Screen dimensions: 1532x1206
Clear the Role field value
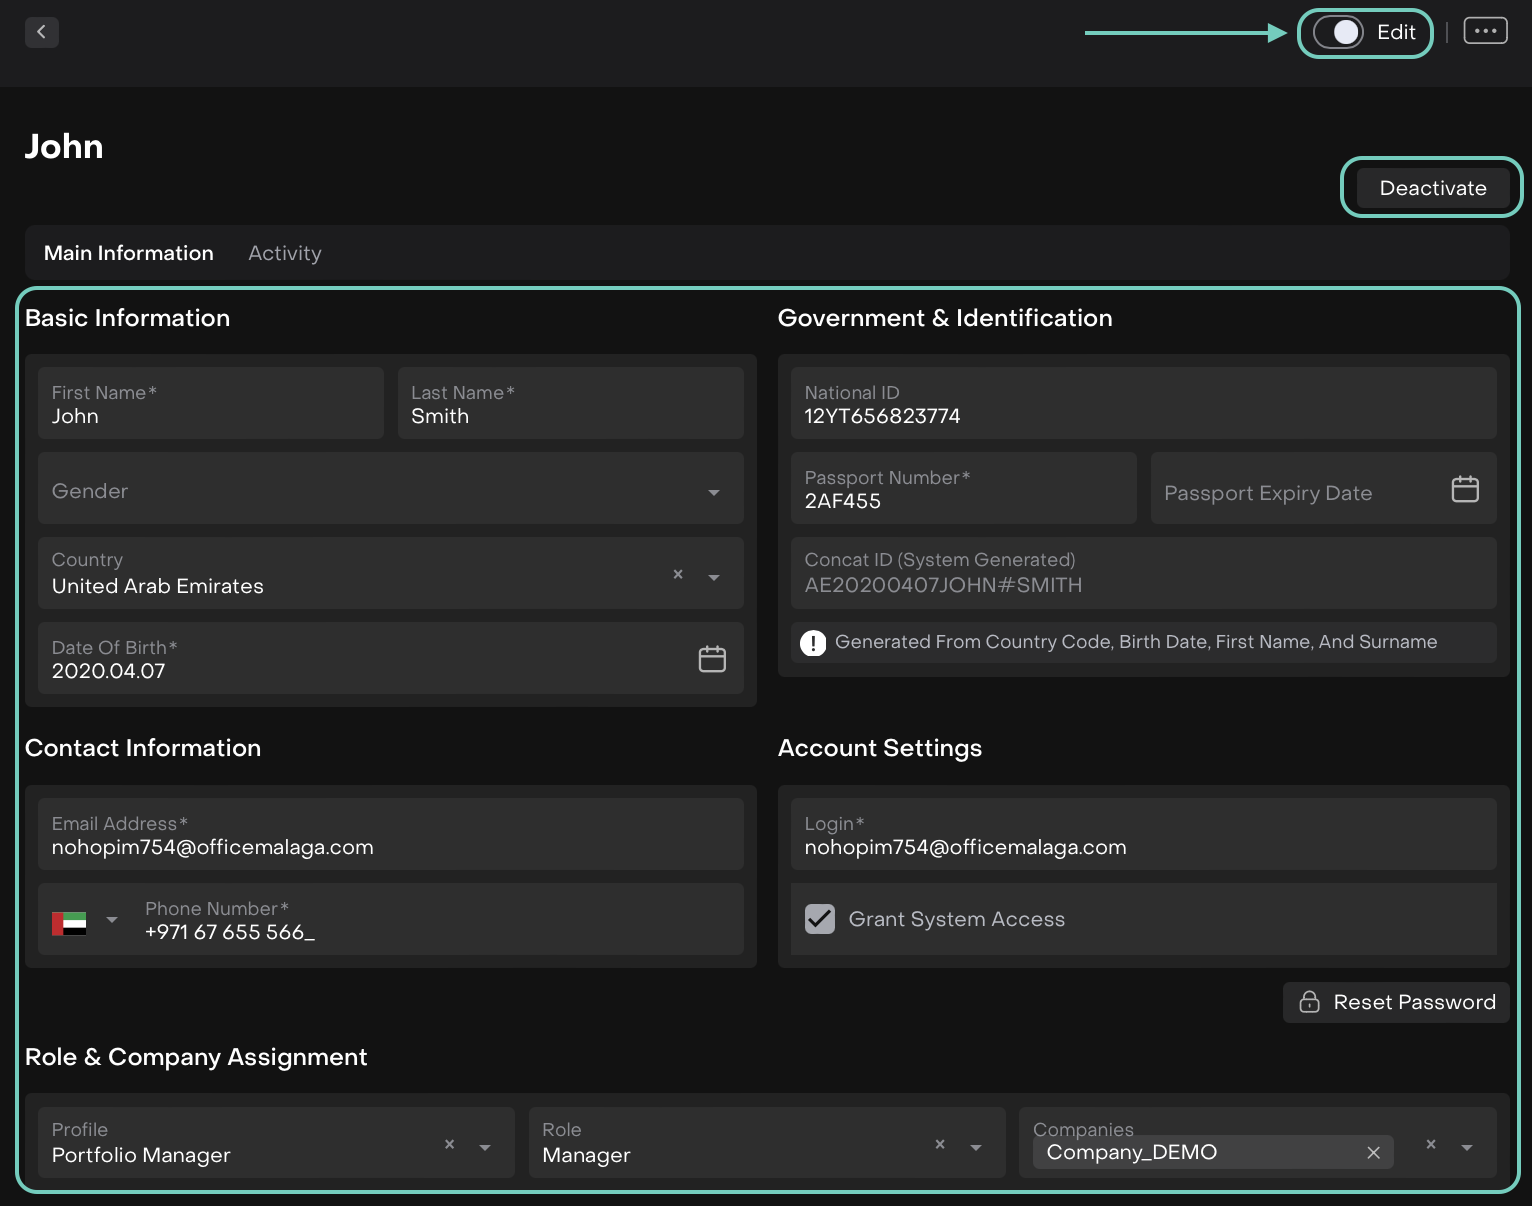pos(940,1145)
